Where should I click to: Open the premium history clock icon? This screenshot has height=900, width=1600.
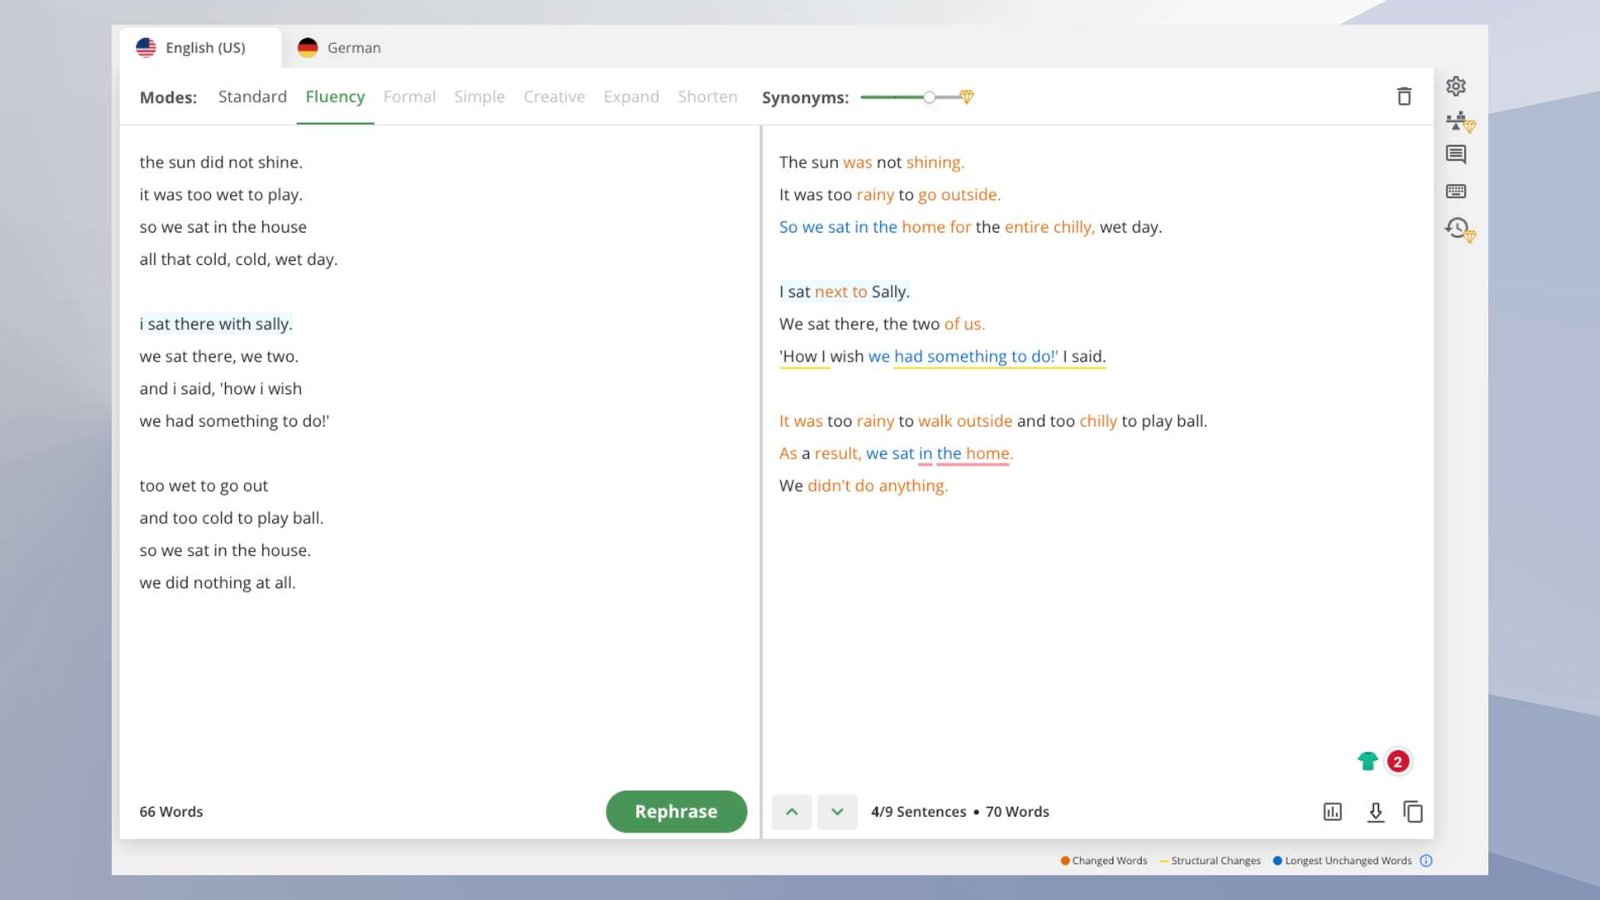point(1460,229)
